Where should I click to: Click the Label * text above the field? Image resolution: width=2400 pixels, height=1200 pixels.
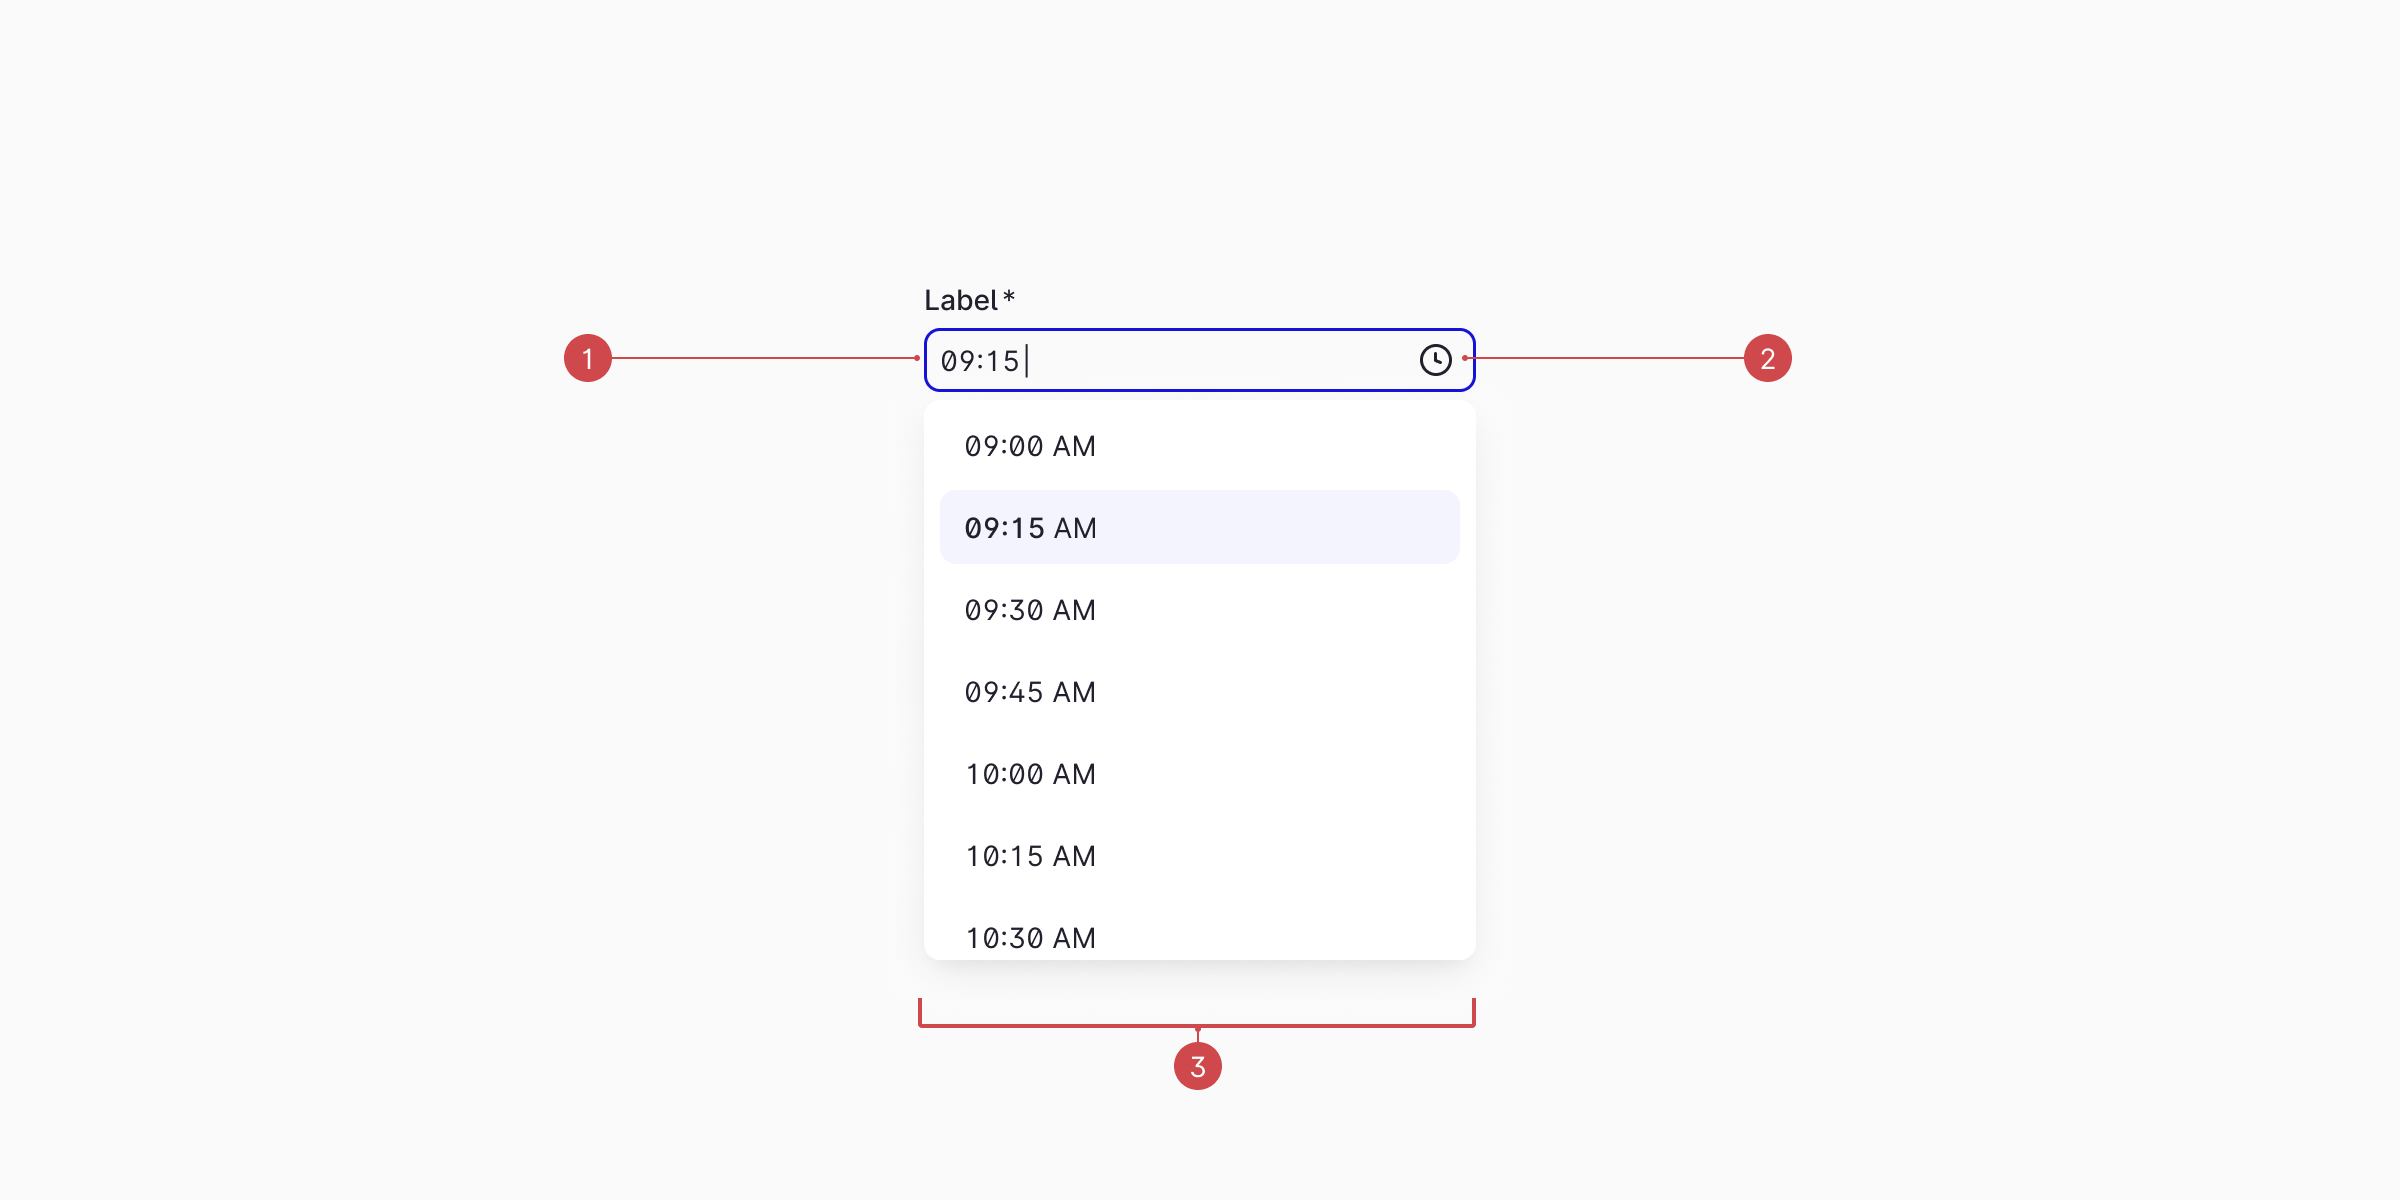coord(968,299)
